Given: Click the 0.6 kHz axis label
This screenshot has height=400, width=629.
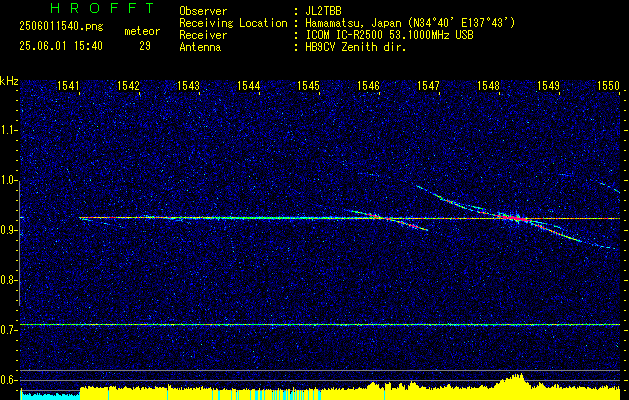Looking at the screenshot, I should 9,380.
